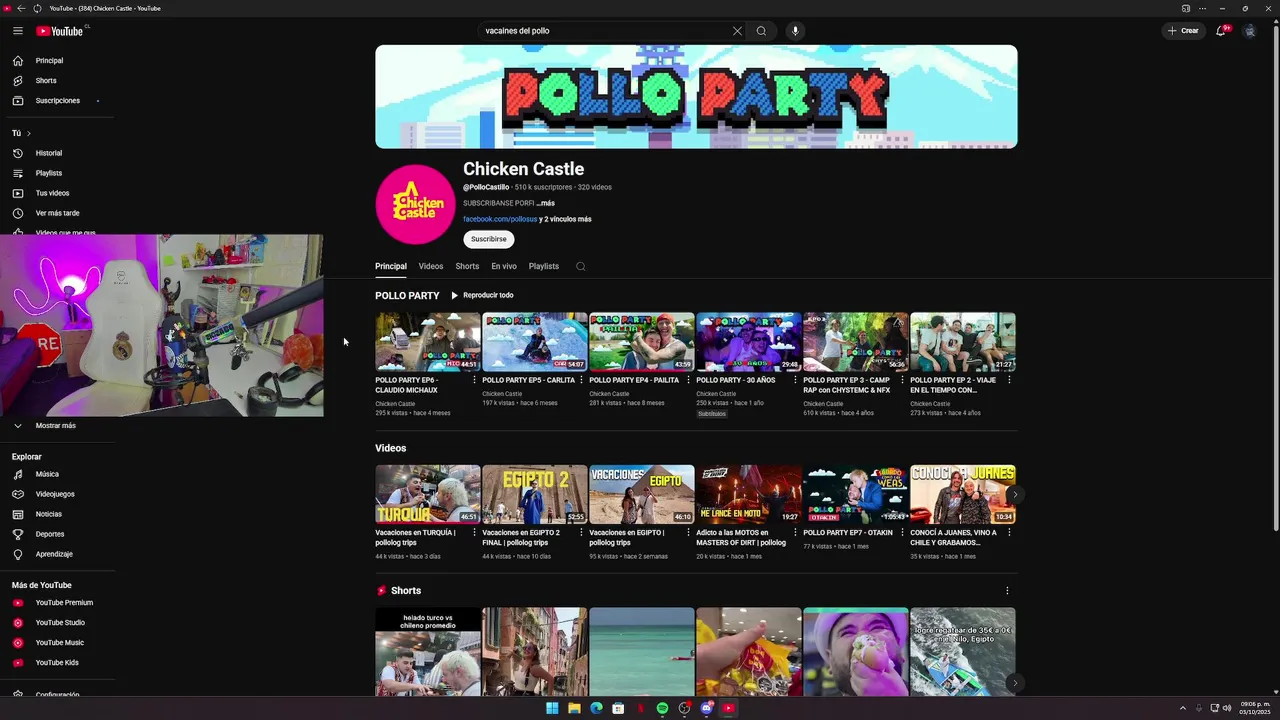Clear the search box with X
This screenshot has height=720, width=1280.
point(737,31)
